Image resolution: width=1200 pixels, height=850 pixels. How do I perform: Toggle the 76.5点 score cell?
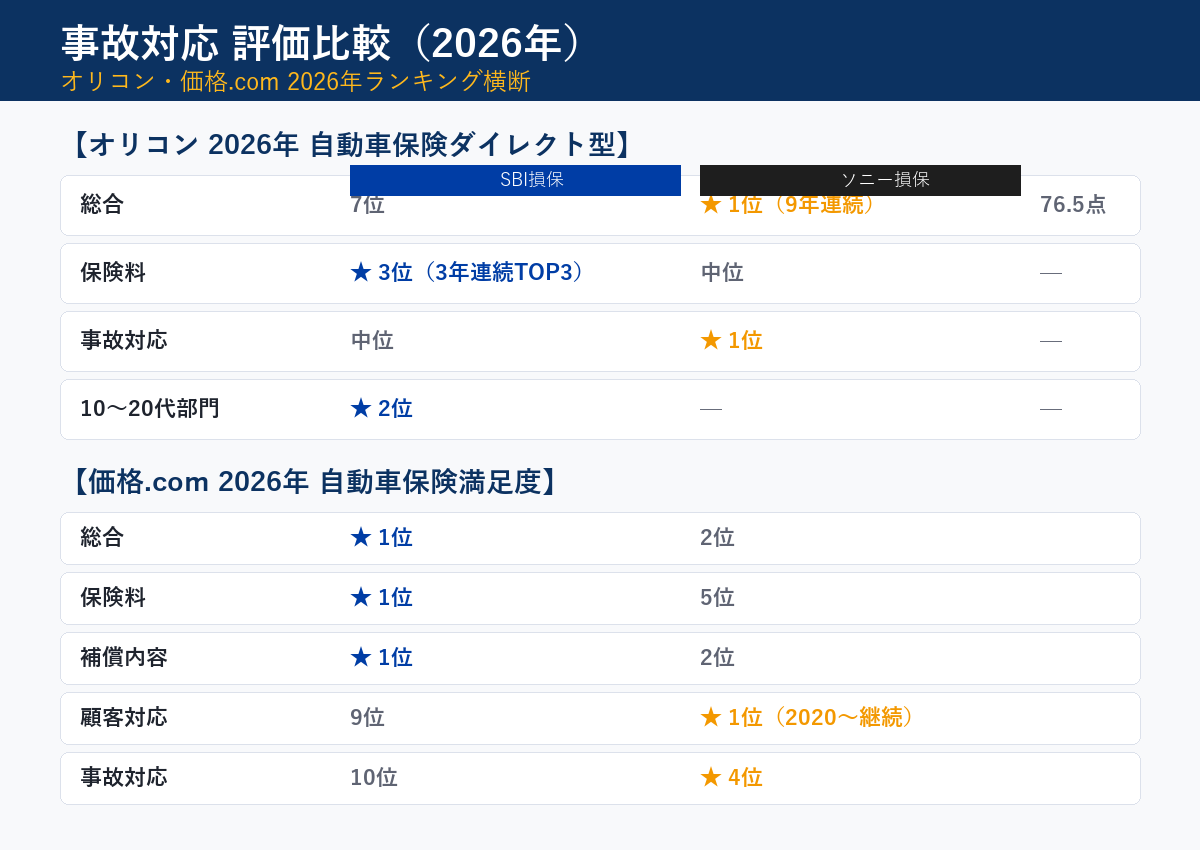tap(1073, 204)
